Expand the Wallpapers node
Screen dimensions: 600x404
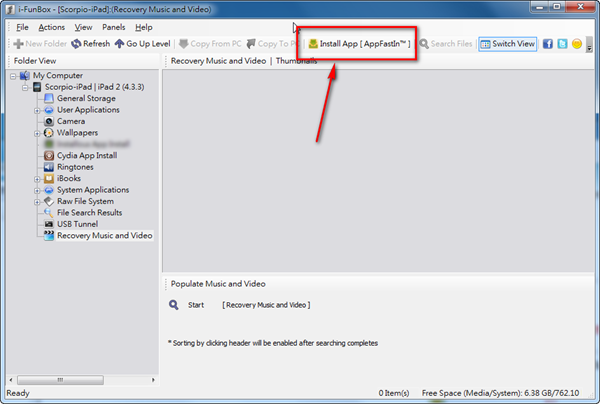37,134
